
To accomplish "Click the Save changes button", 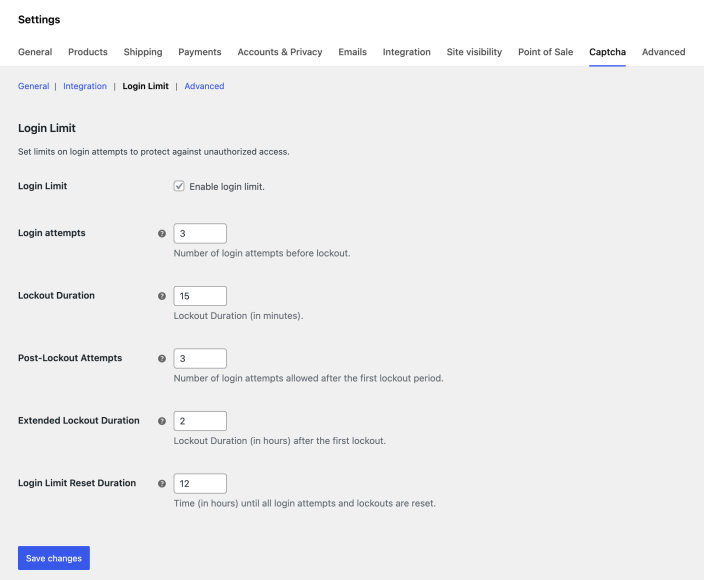I will point(54,558).
